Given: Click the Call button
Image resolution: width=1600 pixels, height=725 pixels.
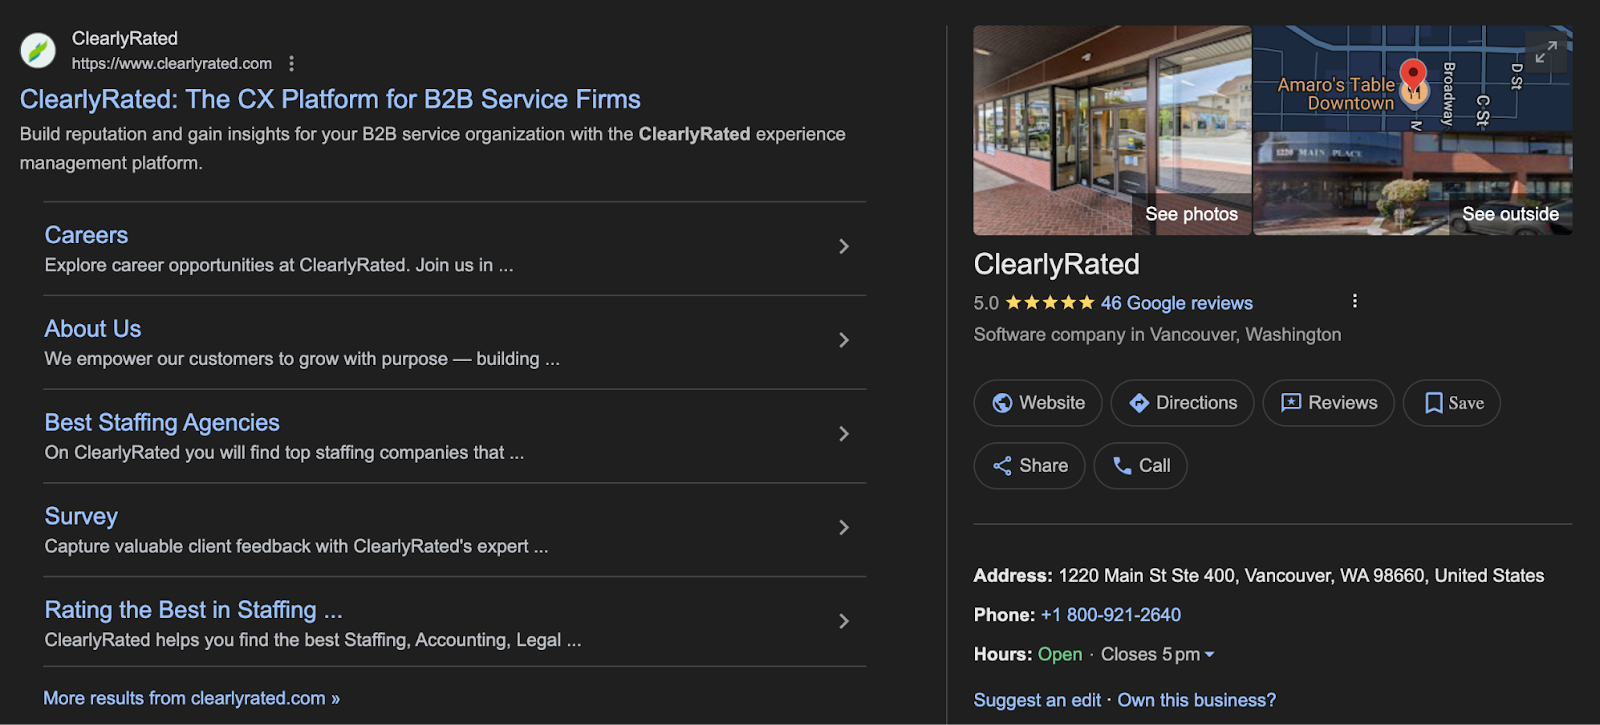Looking at the screenshot, I should click(1140, 466).
